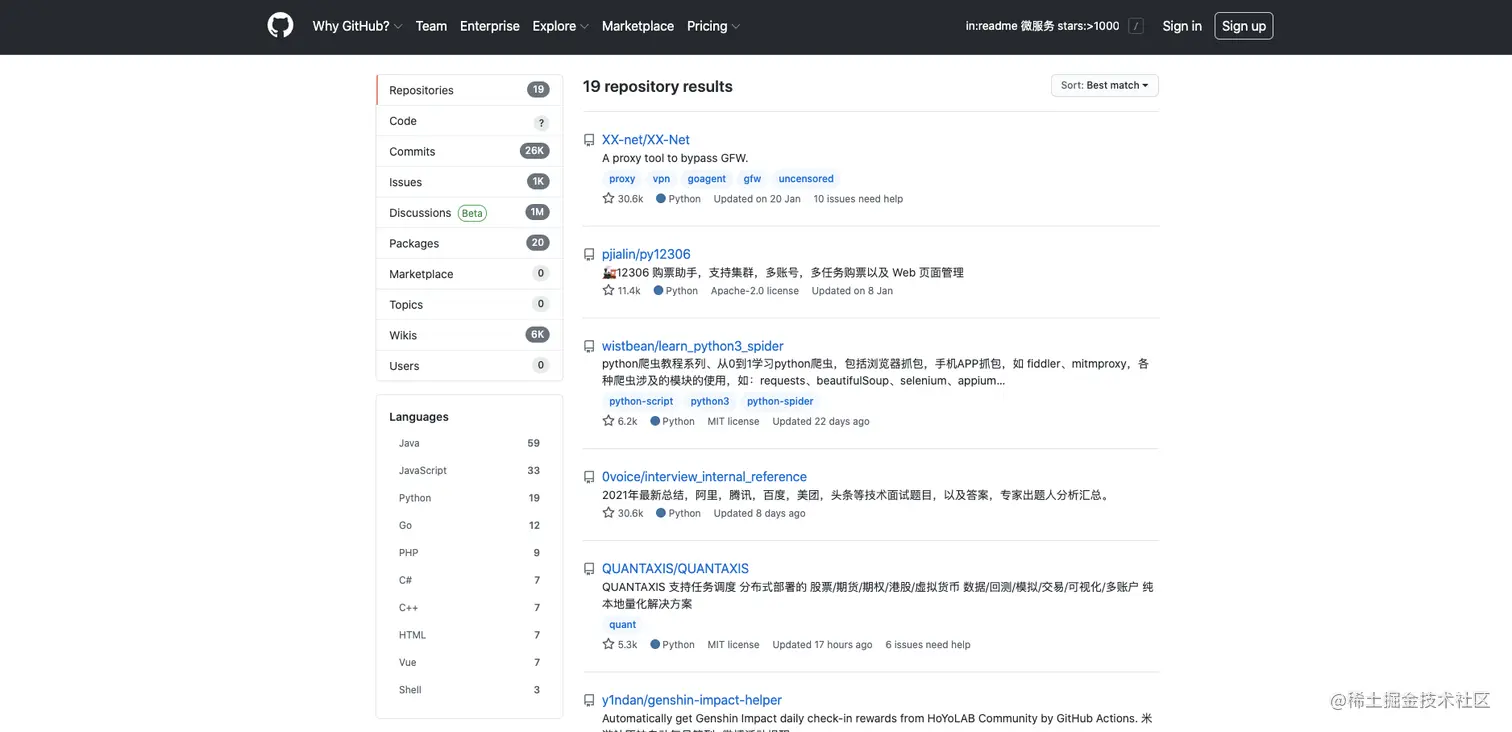The image size is (1512, 732).
Task: Click the star icon for interview_internal_reference
Action: (608, 513)
